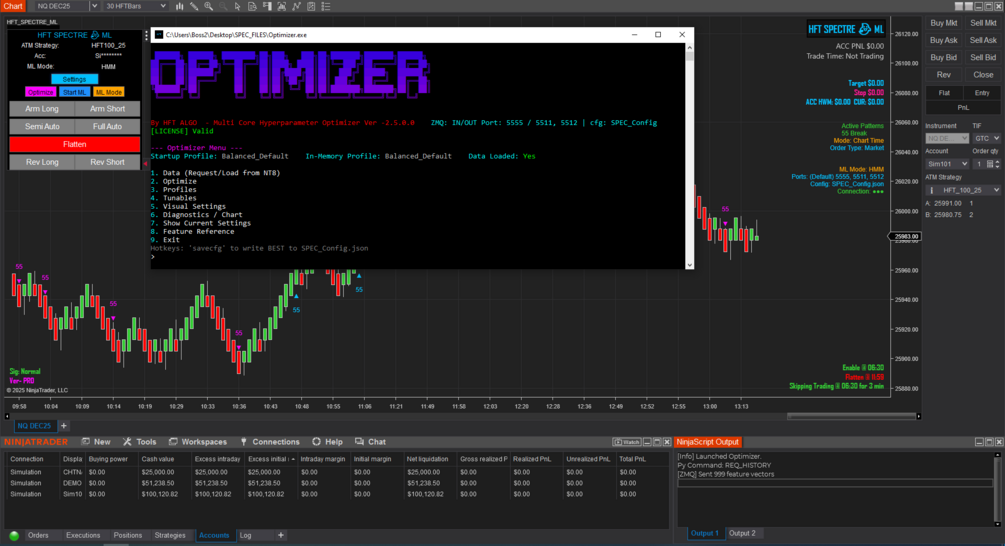Screen dimensions: 1005x546
Task: Click the Watch icon above NinjaScript Output
Action: pos(626,442)
